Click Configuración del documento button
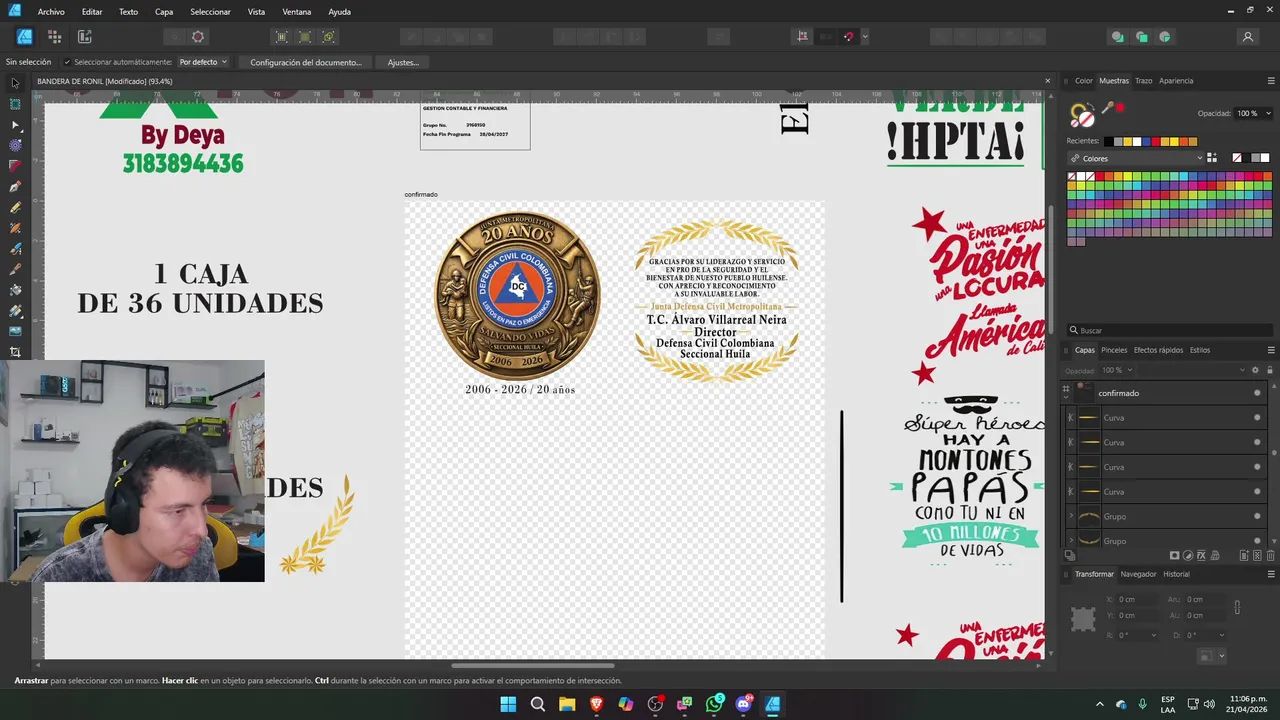The width and height of the screenshot is (1280, 720). tap(306, 62)
